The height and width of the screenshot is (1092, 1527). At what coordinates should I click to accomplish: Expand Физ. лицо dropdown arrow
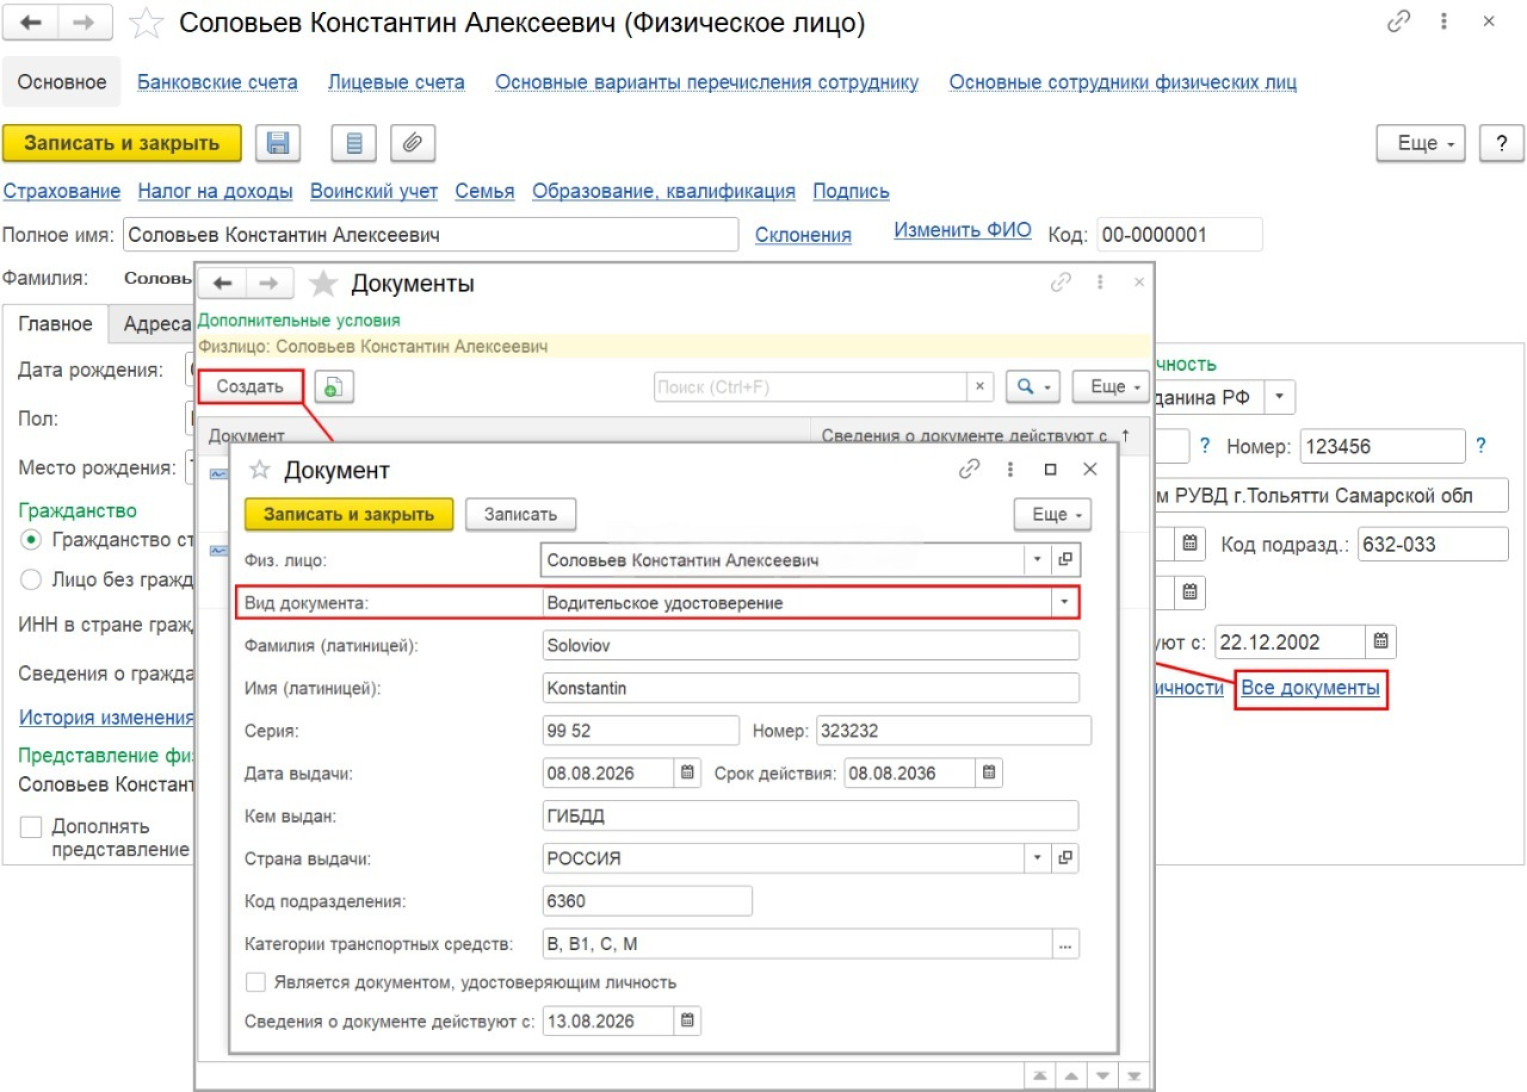[1038, 559]
